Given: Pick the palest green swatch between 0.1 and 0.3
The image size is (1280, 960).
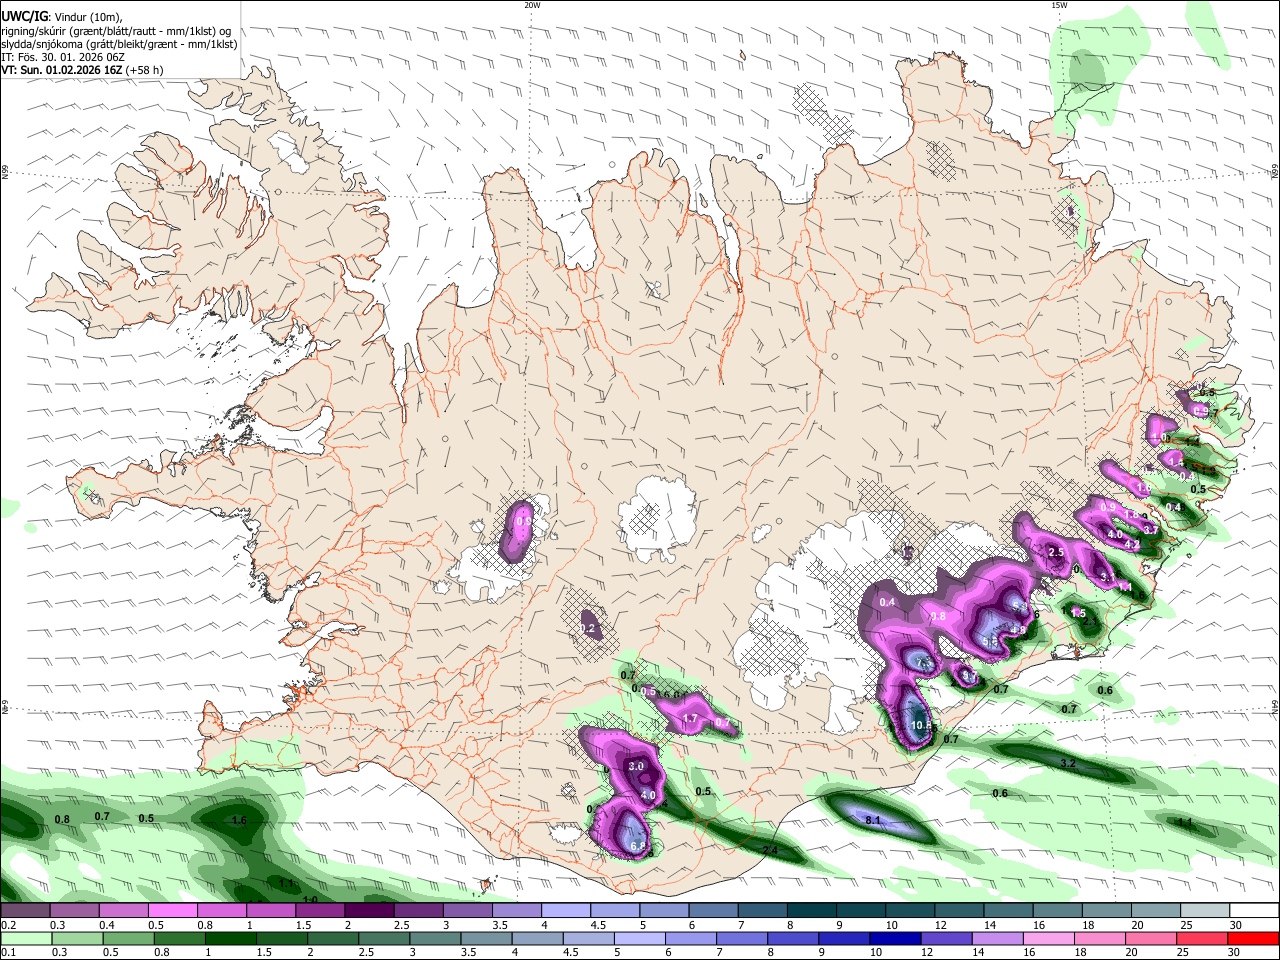Looking at the screenshot, I should pos(26,938).
